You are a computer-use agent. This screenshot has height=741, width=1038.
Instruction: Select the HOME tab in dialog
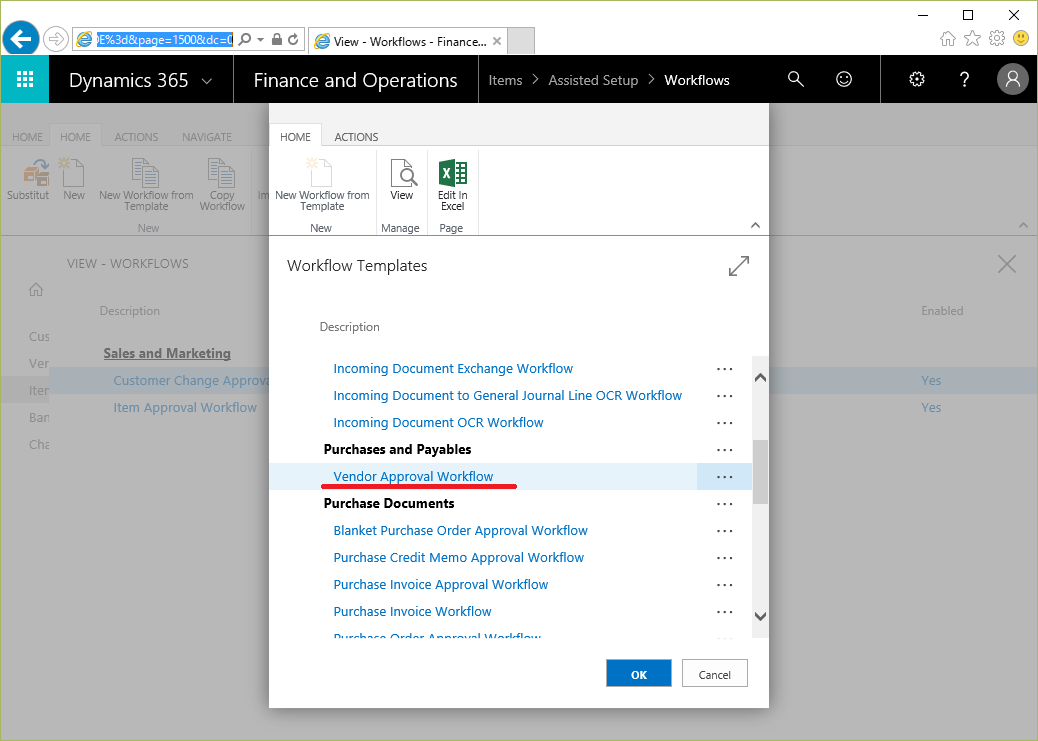point(295,137)
